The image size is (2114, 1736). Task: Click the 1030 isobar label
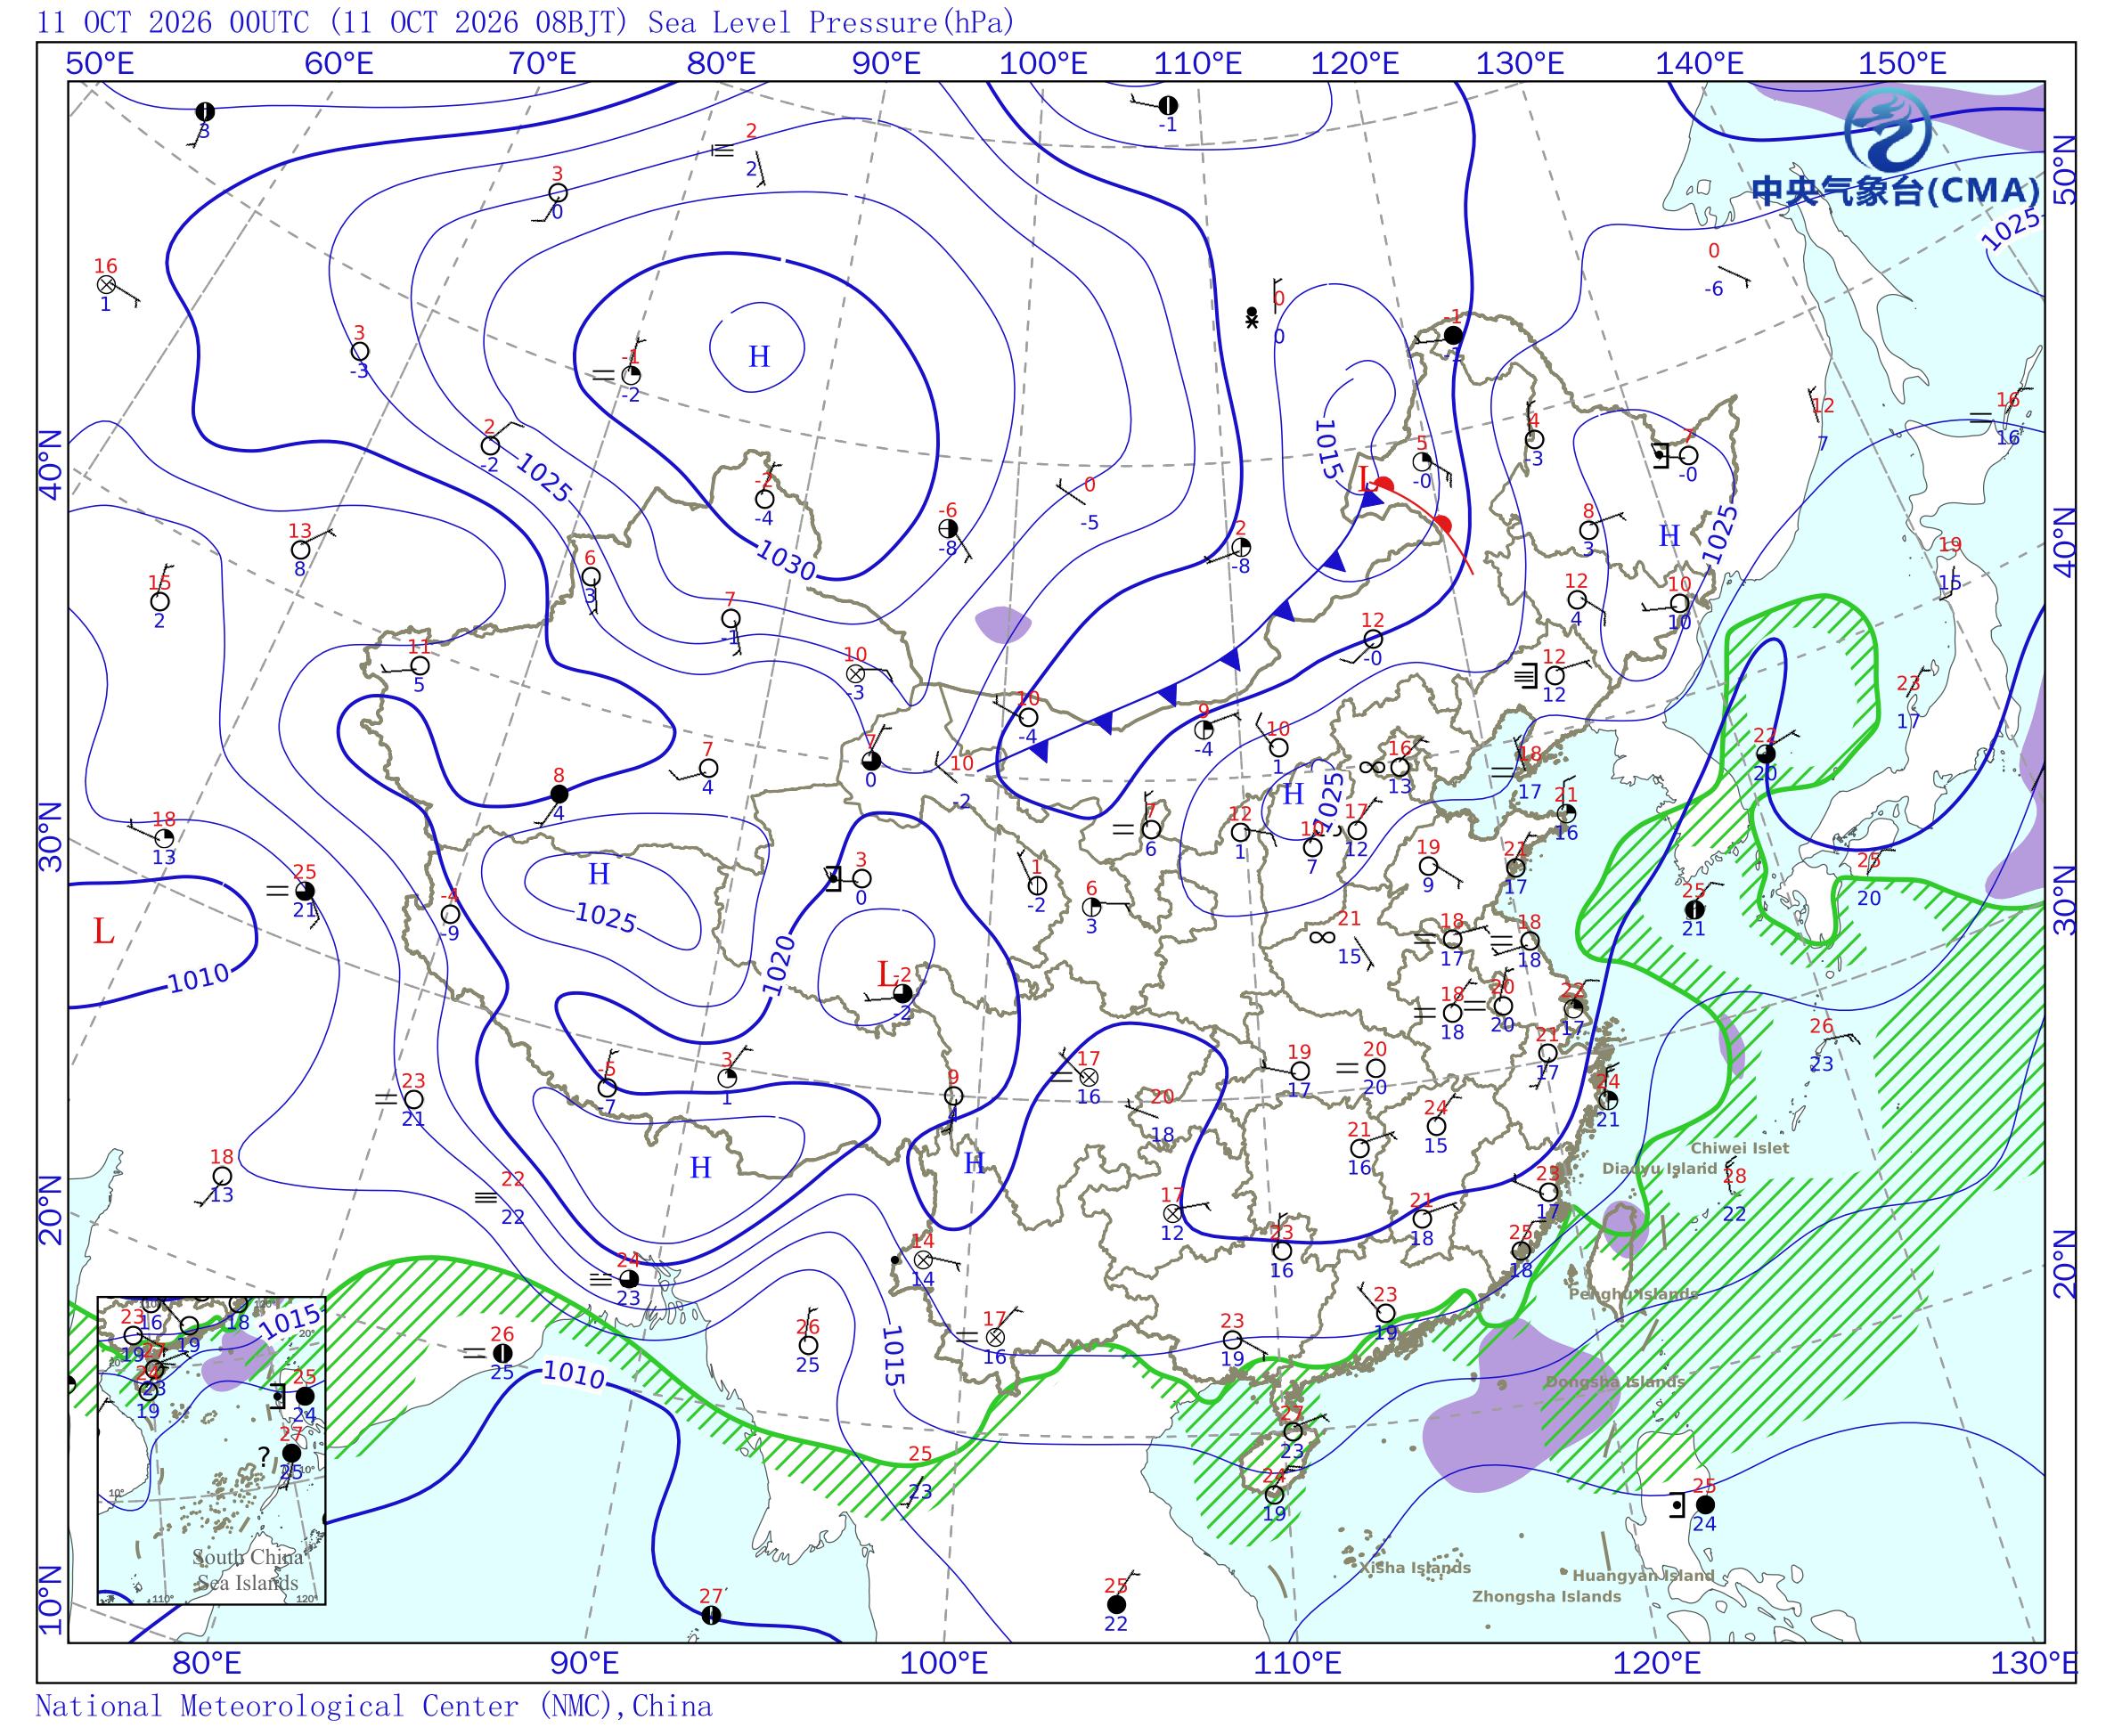[x=785, y=560]
